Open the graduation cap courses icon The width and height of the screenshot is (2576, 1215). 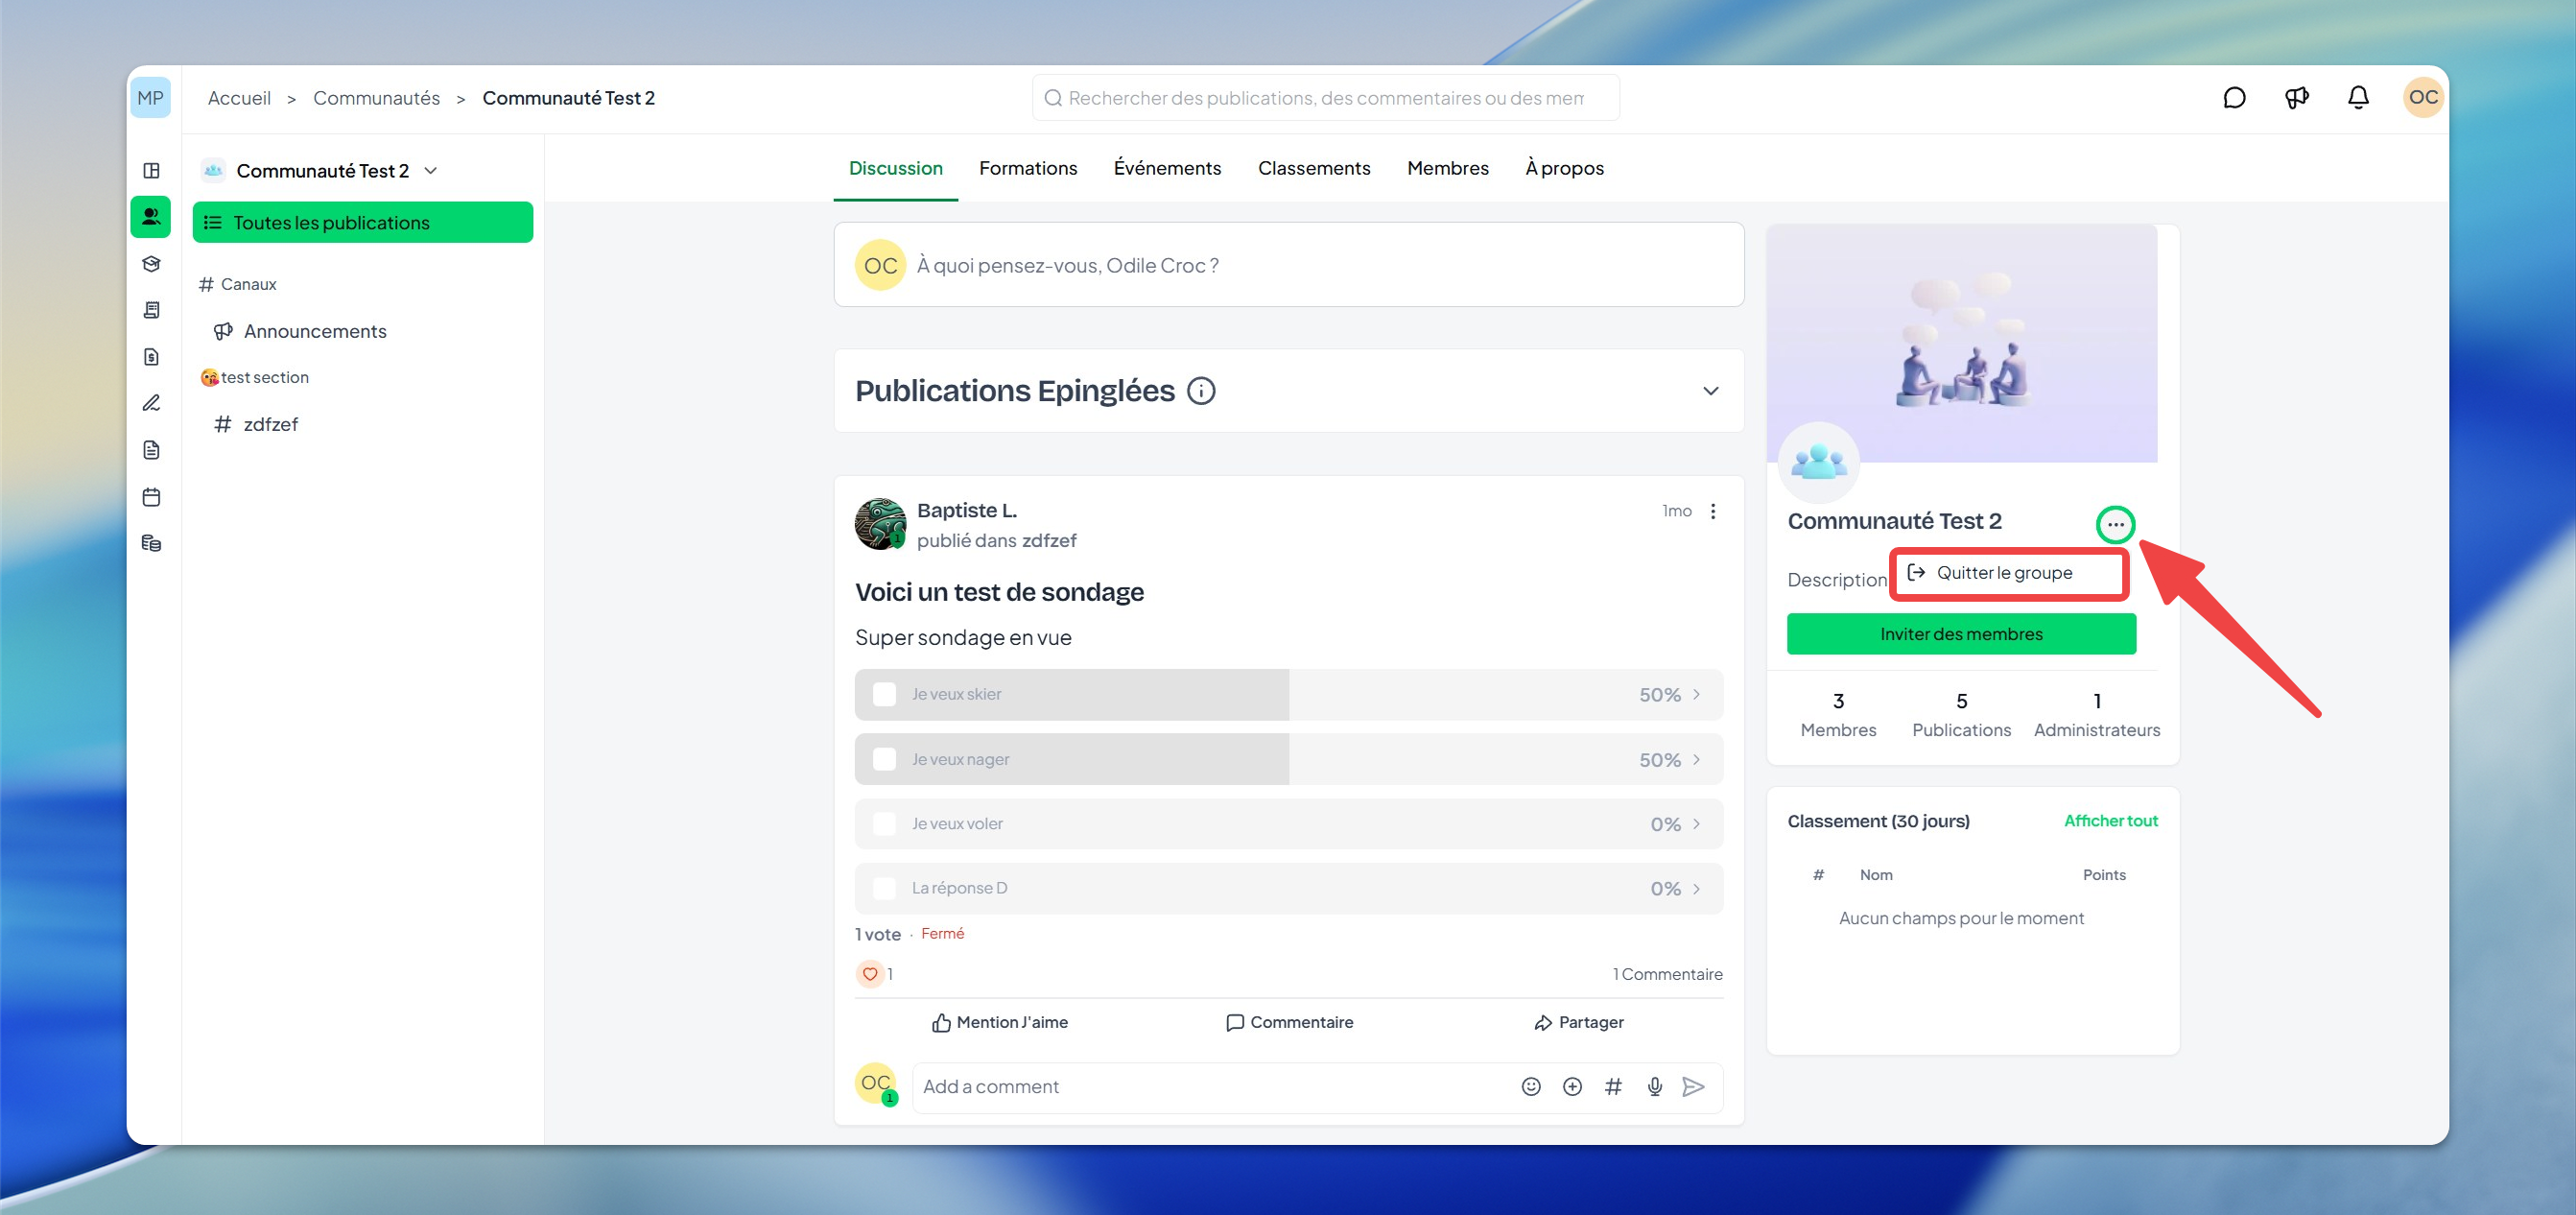coord(151,264)
